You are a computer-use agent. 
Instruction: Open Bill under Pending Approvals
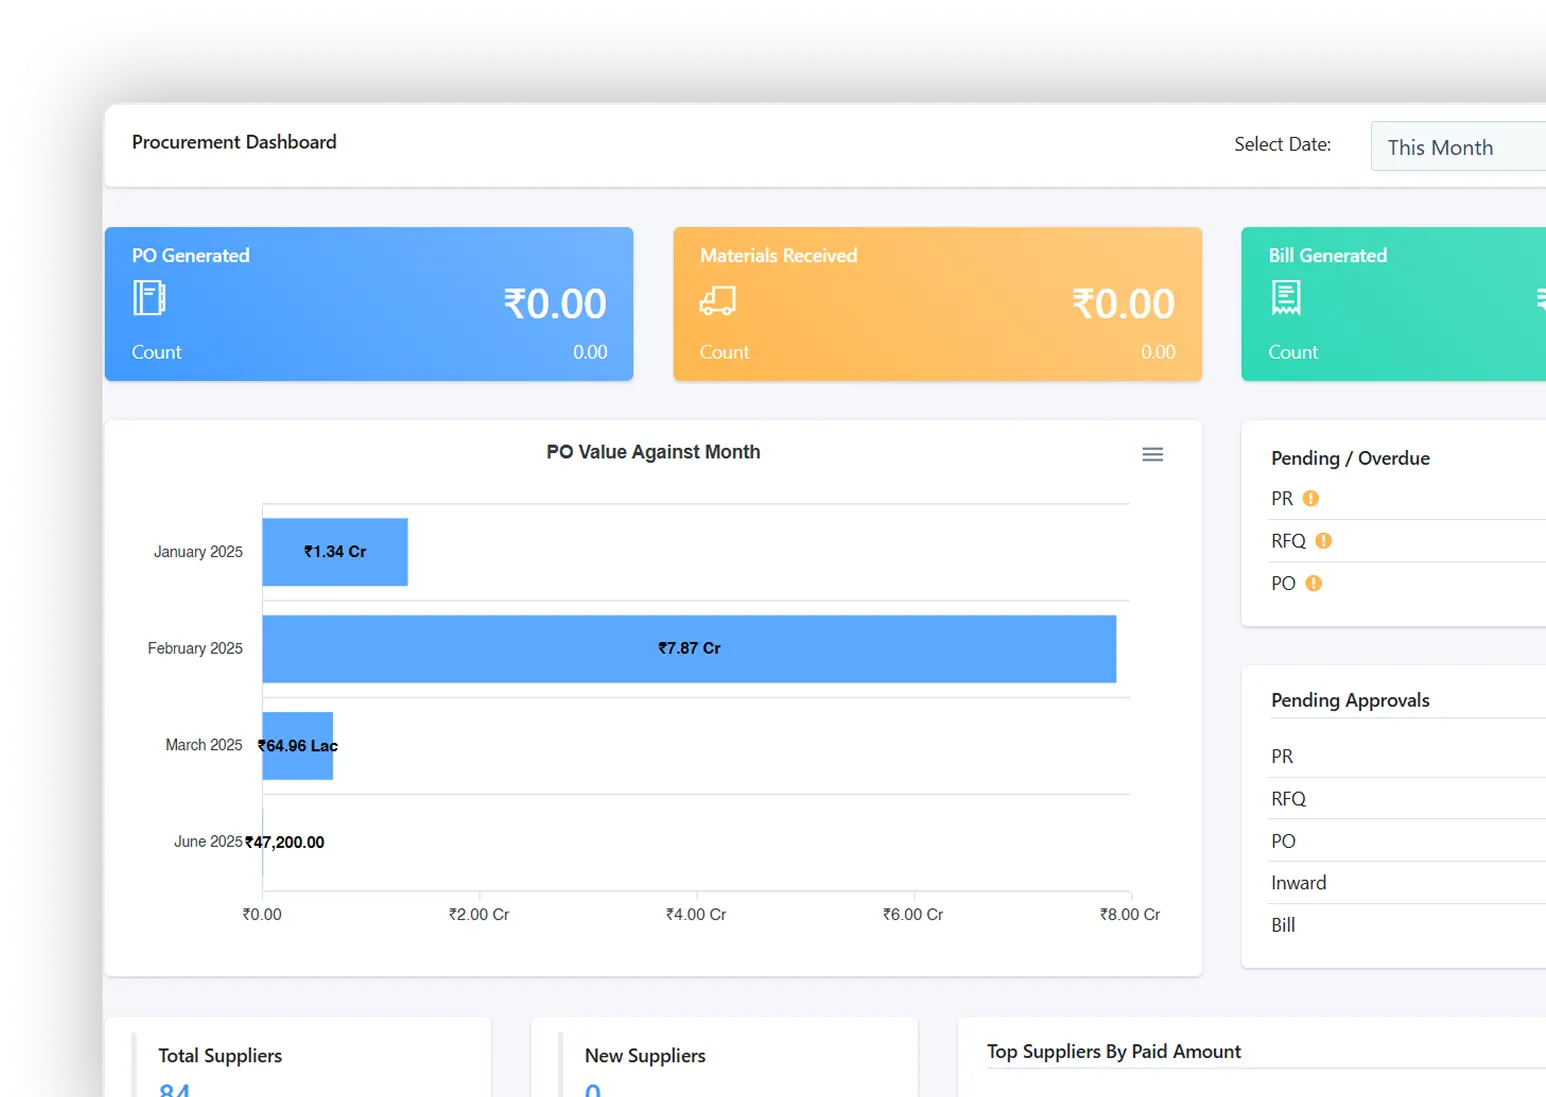tap(1283, 925)
